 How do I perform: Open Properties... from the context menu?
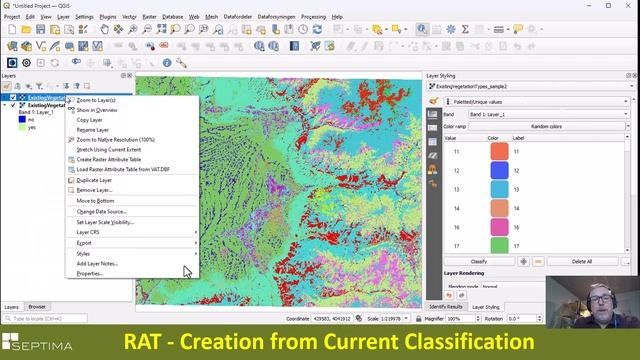click(90, 274)
